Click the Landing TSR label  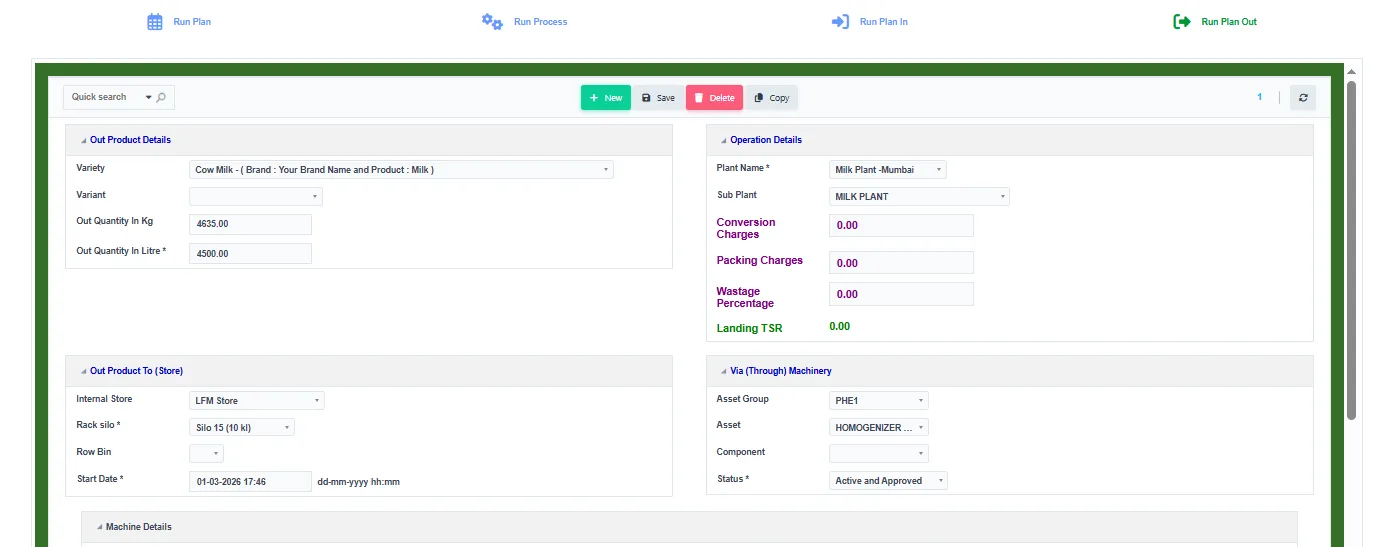point(749,328)
